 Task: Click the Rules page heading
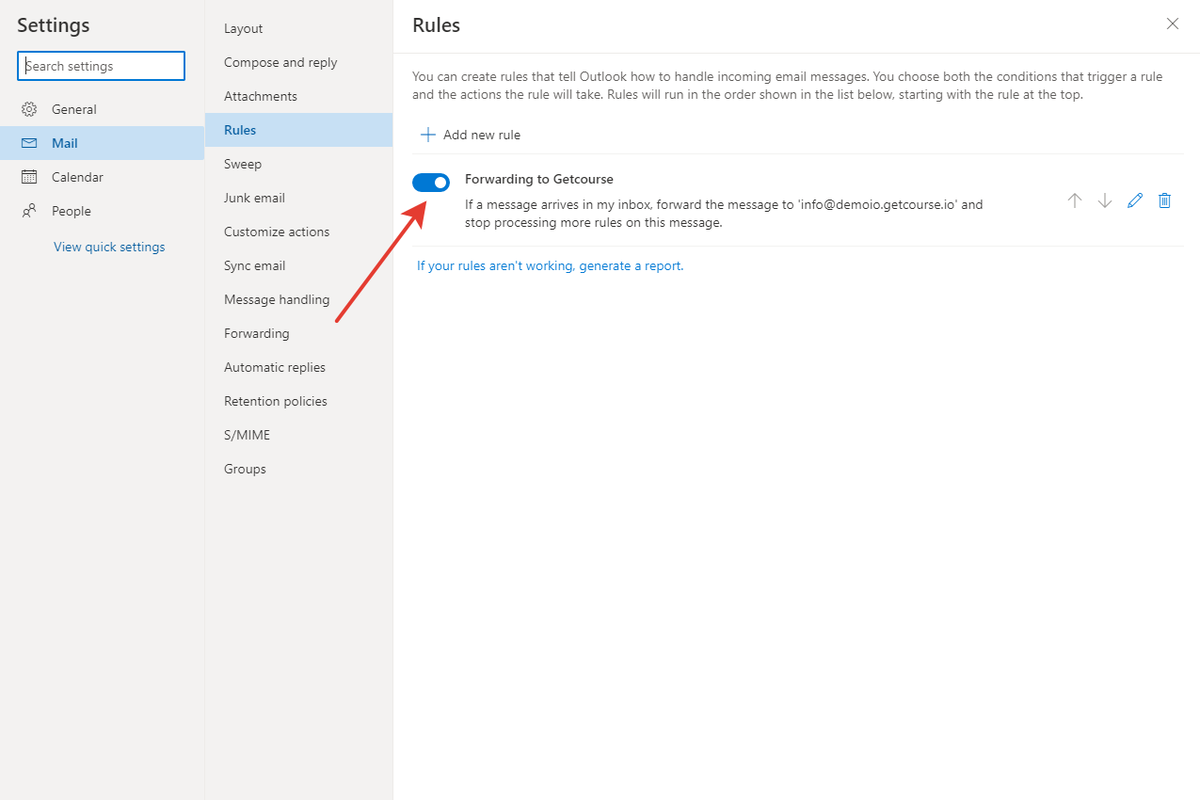pyautogui.click(x=436, y=25)
